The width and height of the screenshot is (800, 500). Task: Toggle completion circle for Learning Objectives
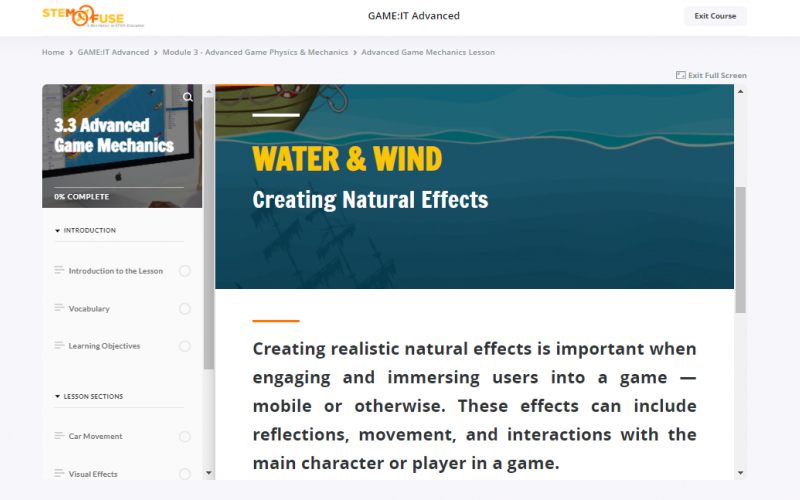[185, 346]
